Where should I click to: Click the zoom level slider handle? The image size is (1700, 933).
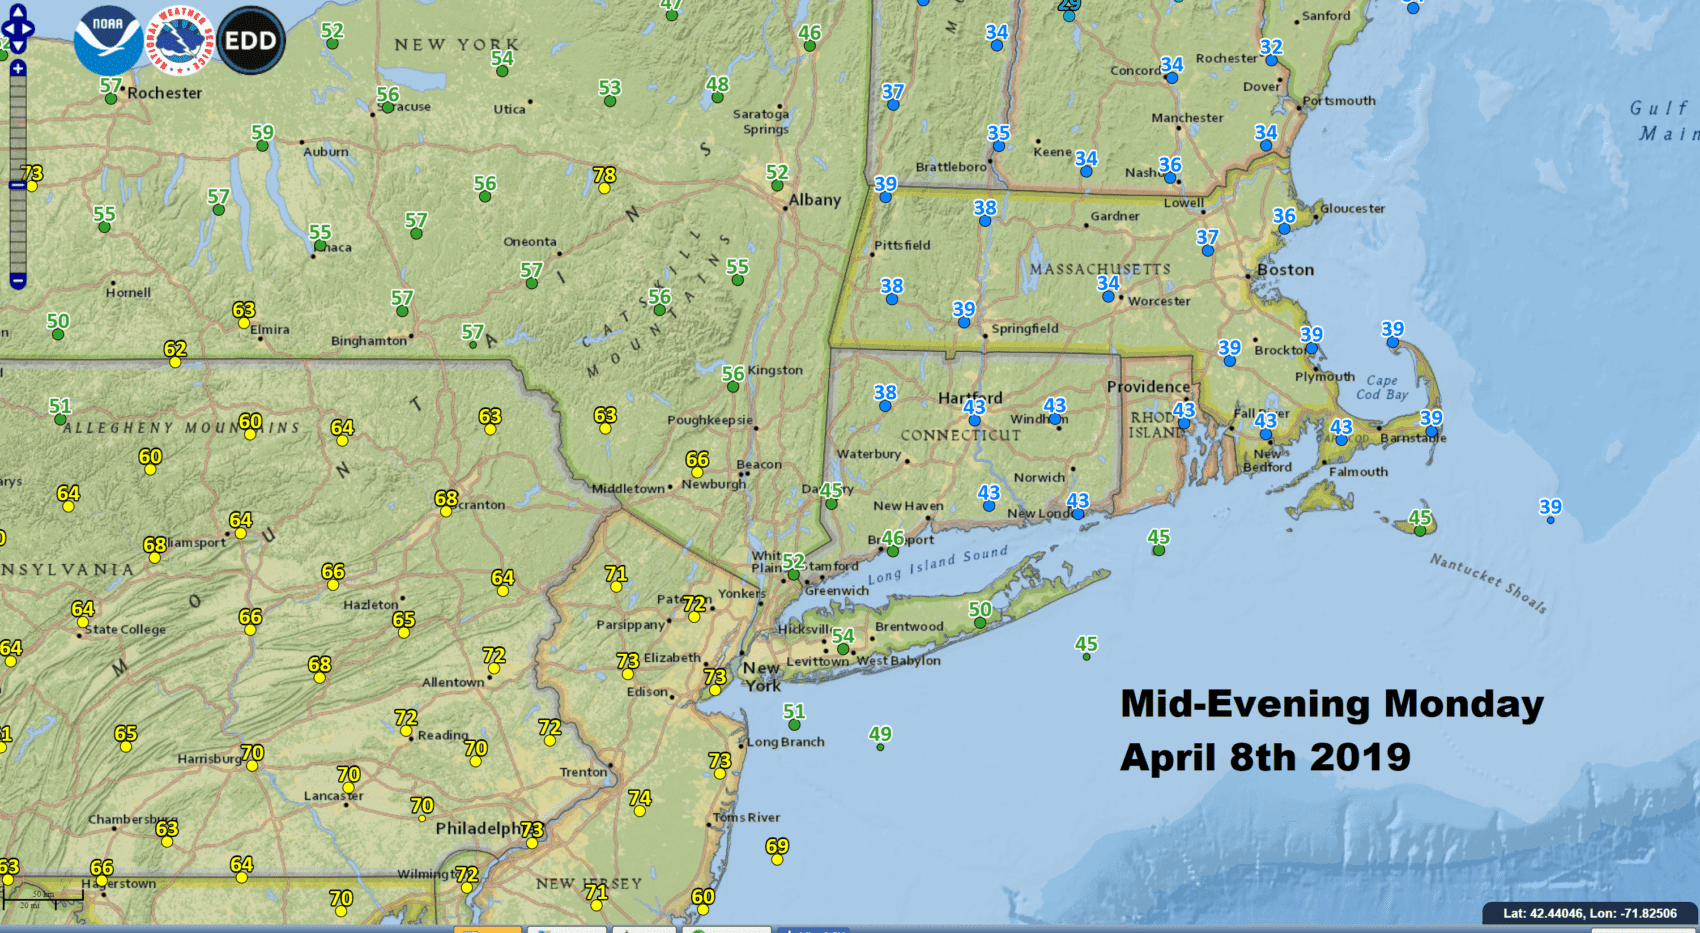pos(18,185)
